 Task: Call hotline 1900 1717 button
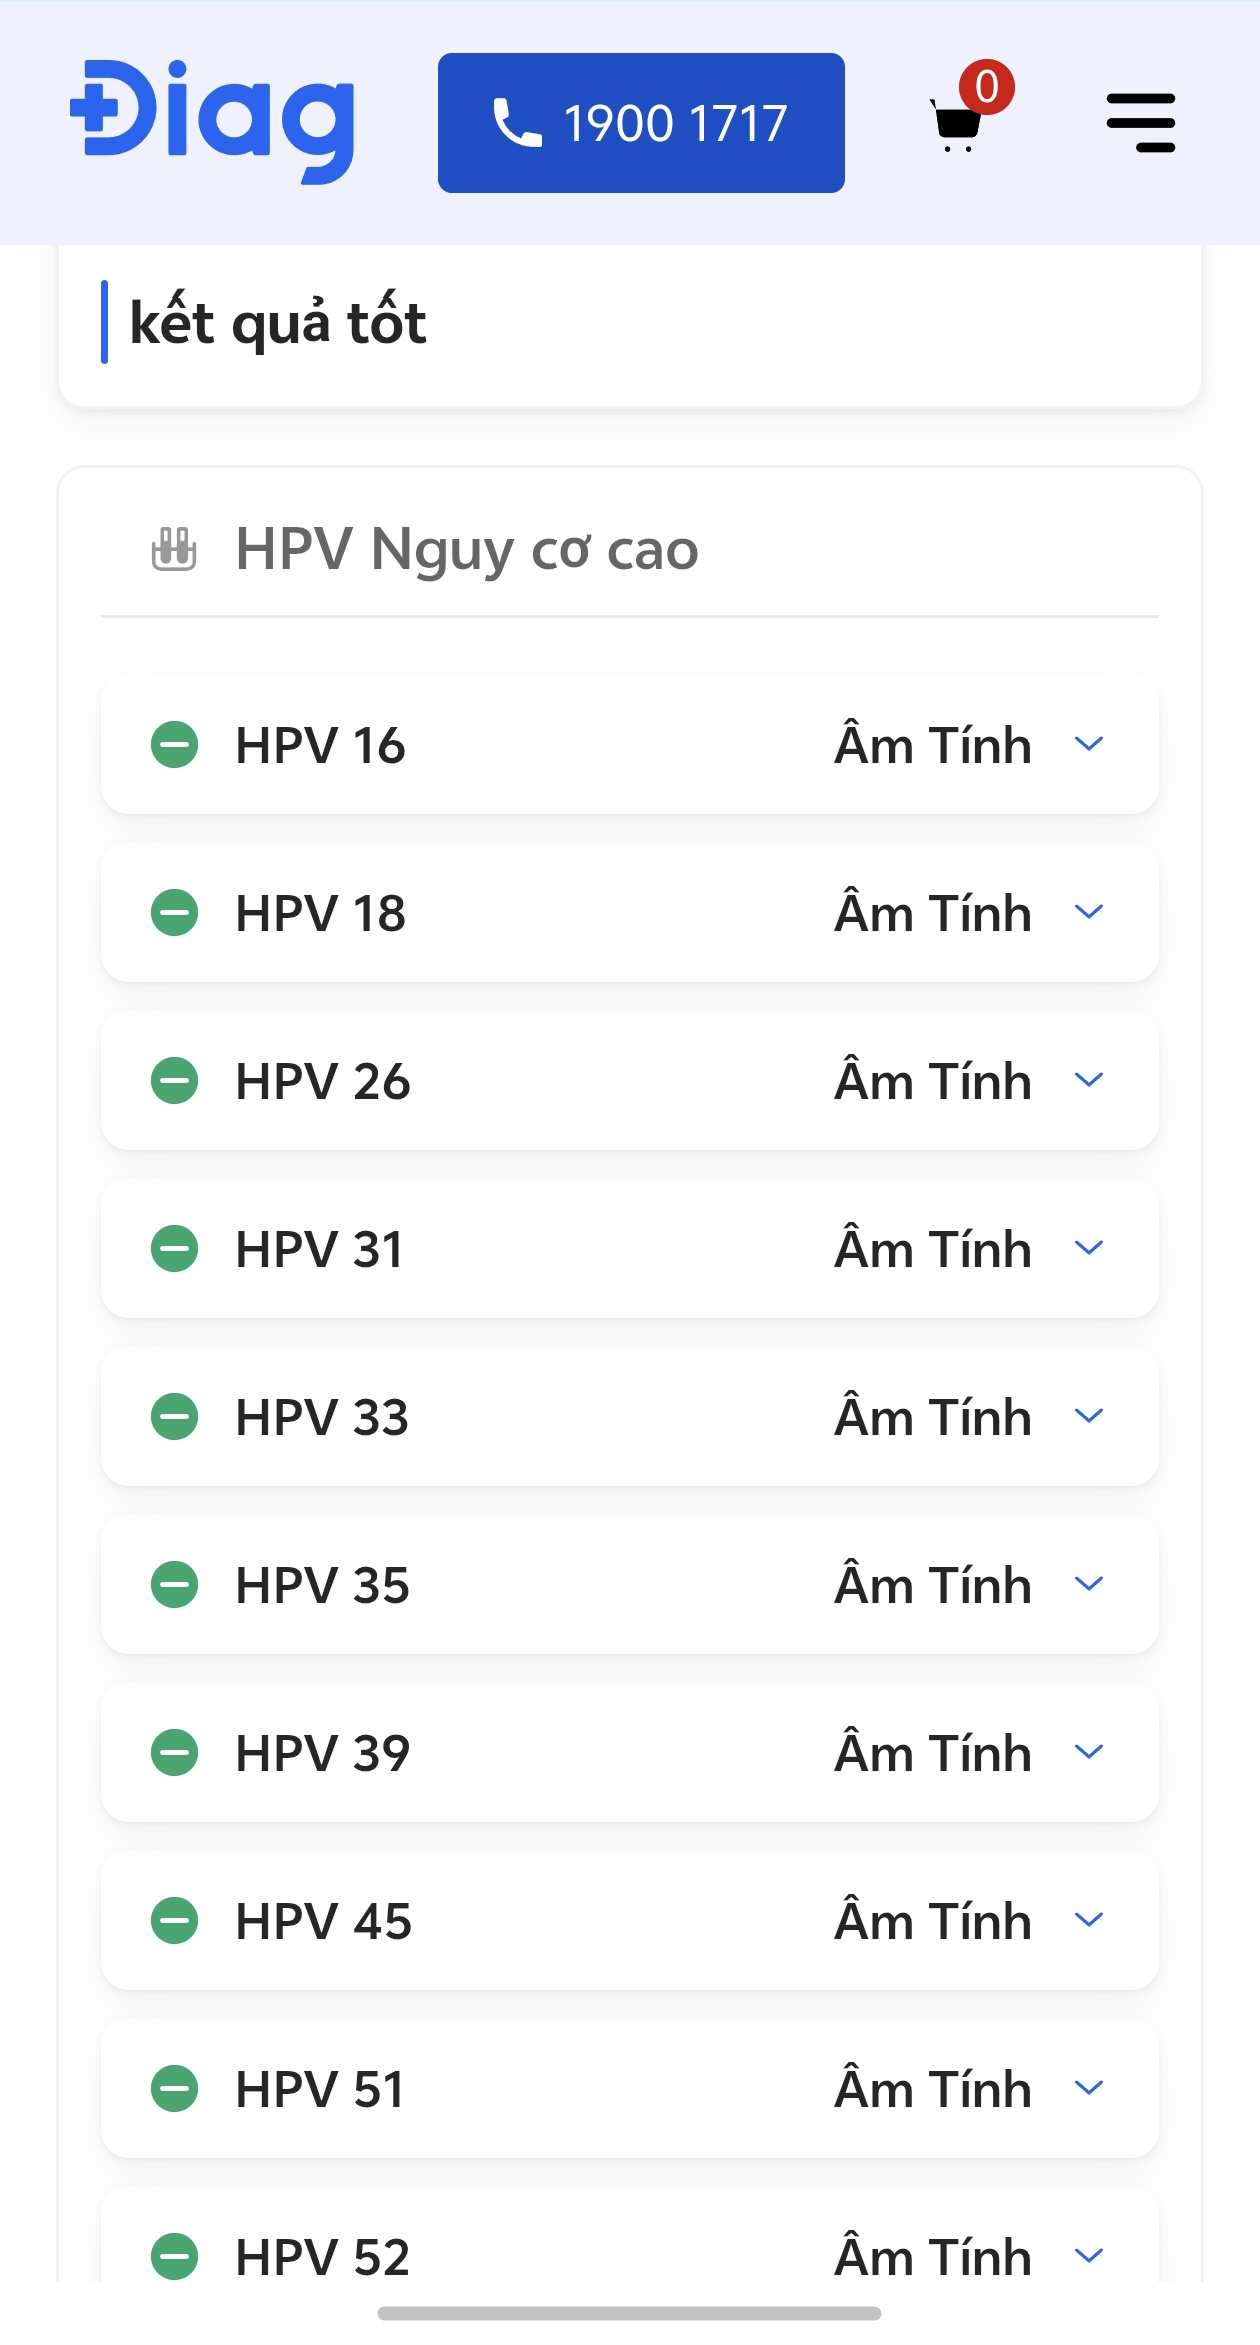(x=641, y=123)
